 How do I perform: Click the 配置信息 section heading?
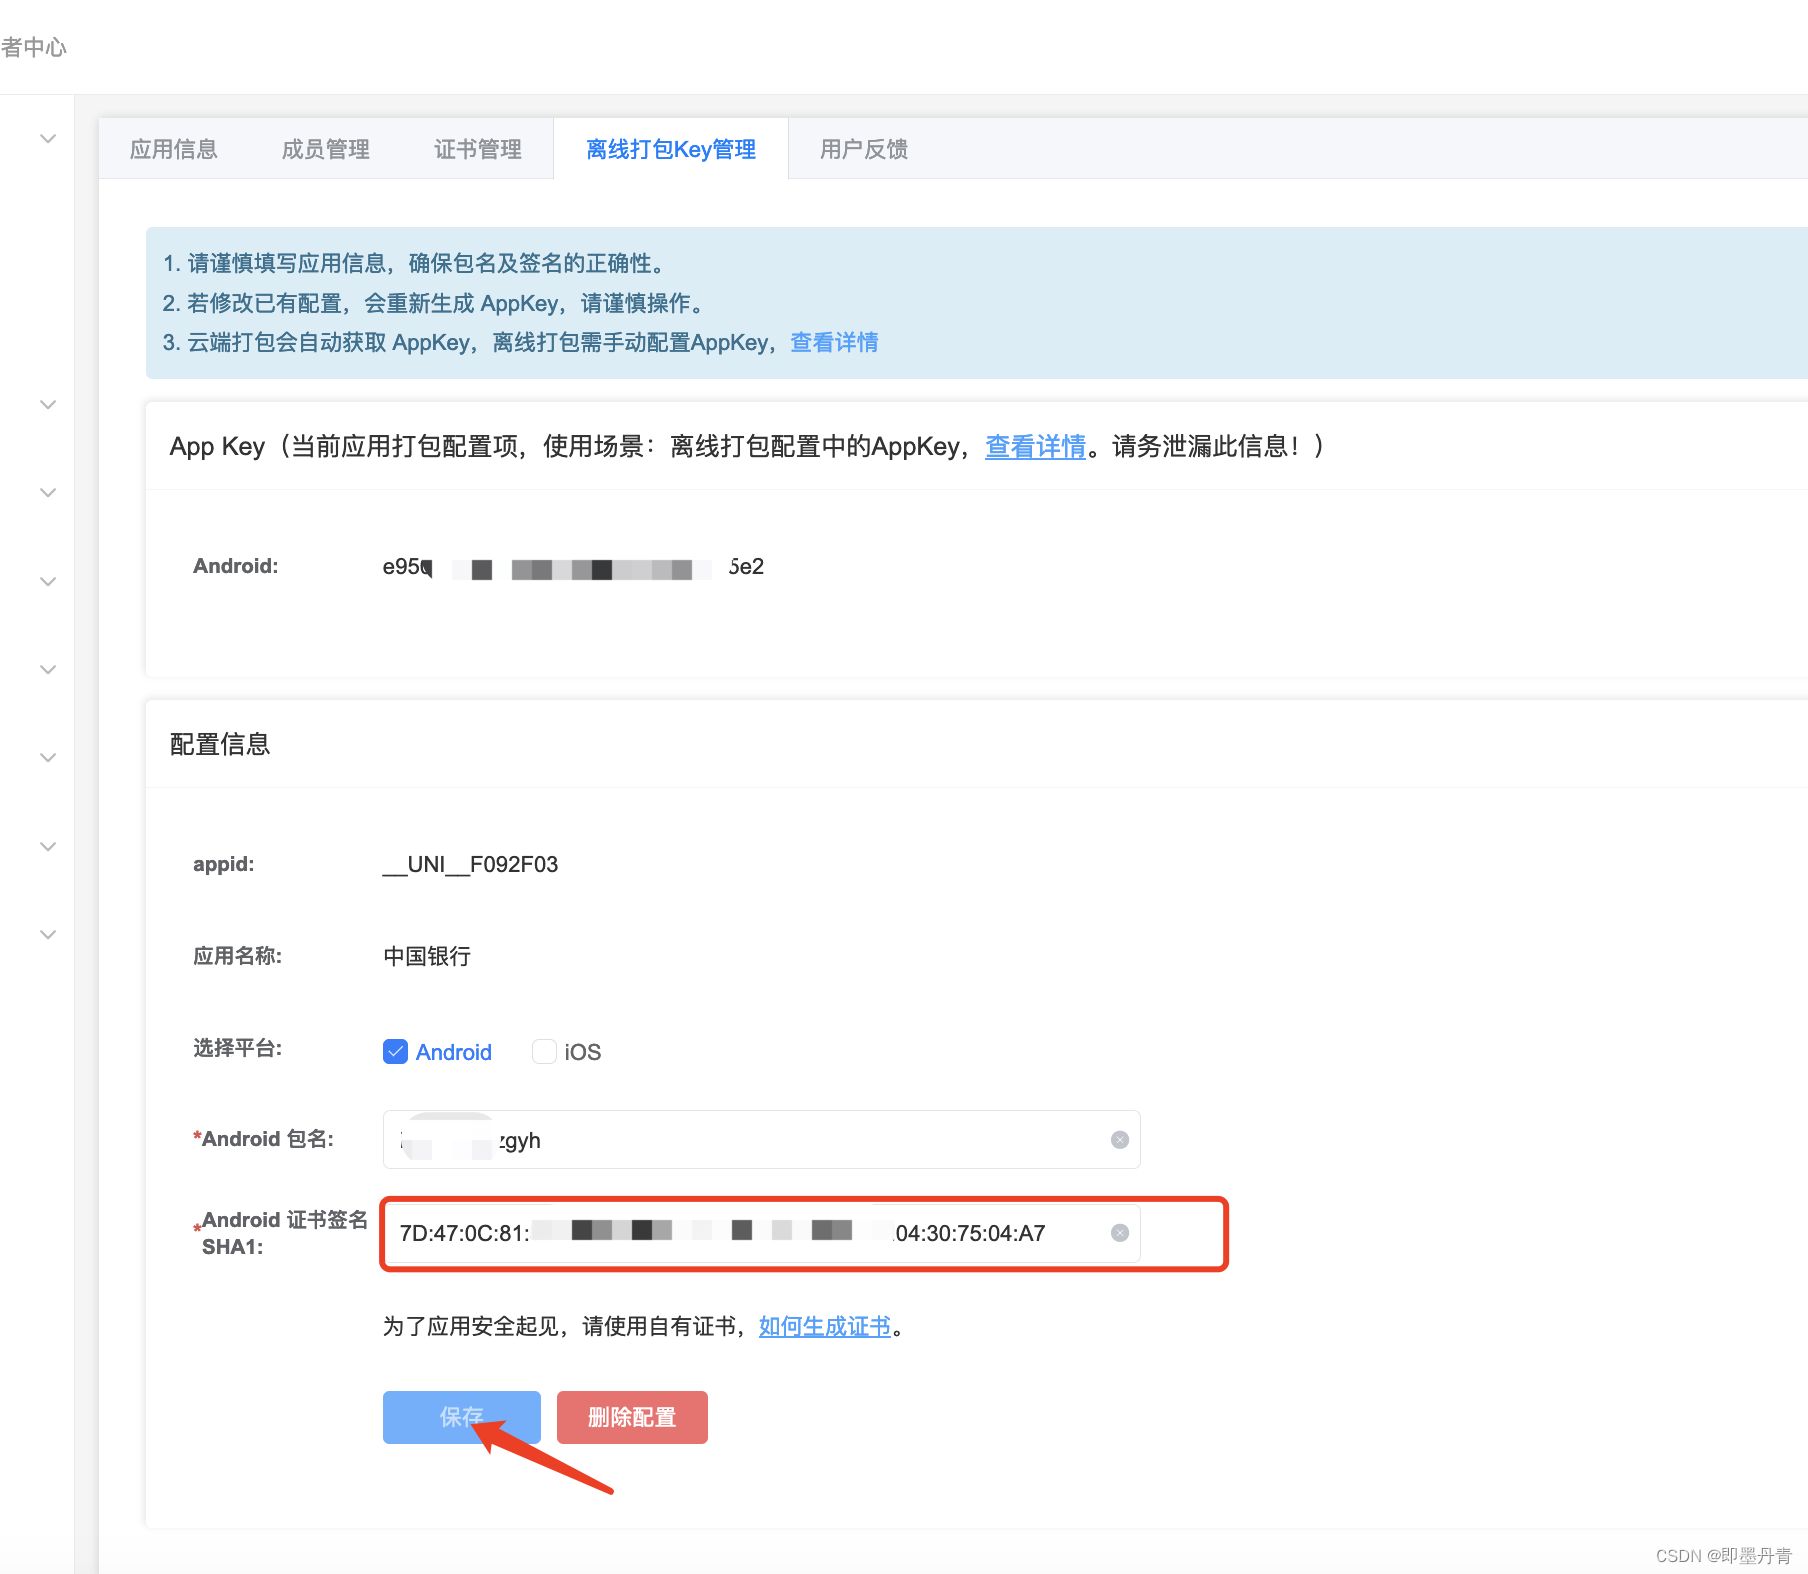point(220,744)
